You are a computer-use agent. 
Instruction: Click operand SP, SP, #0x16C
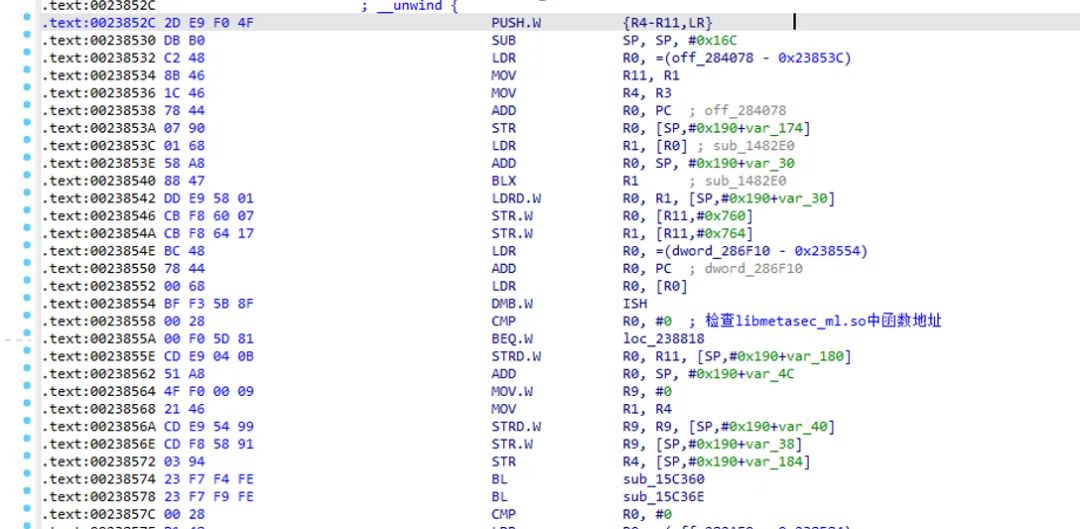click(x=679, y=41)
